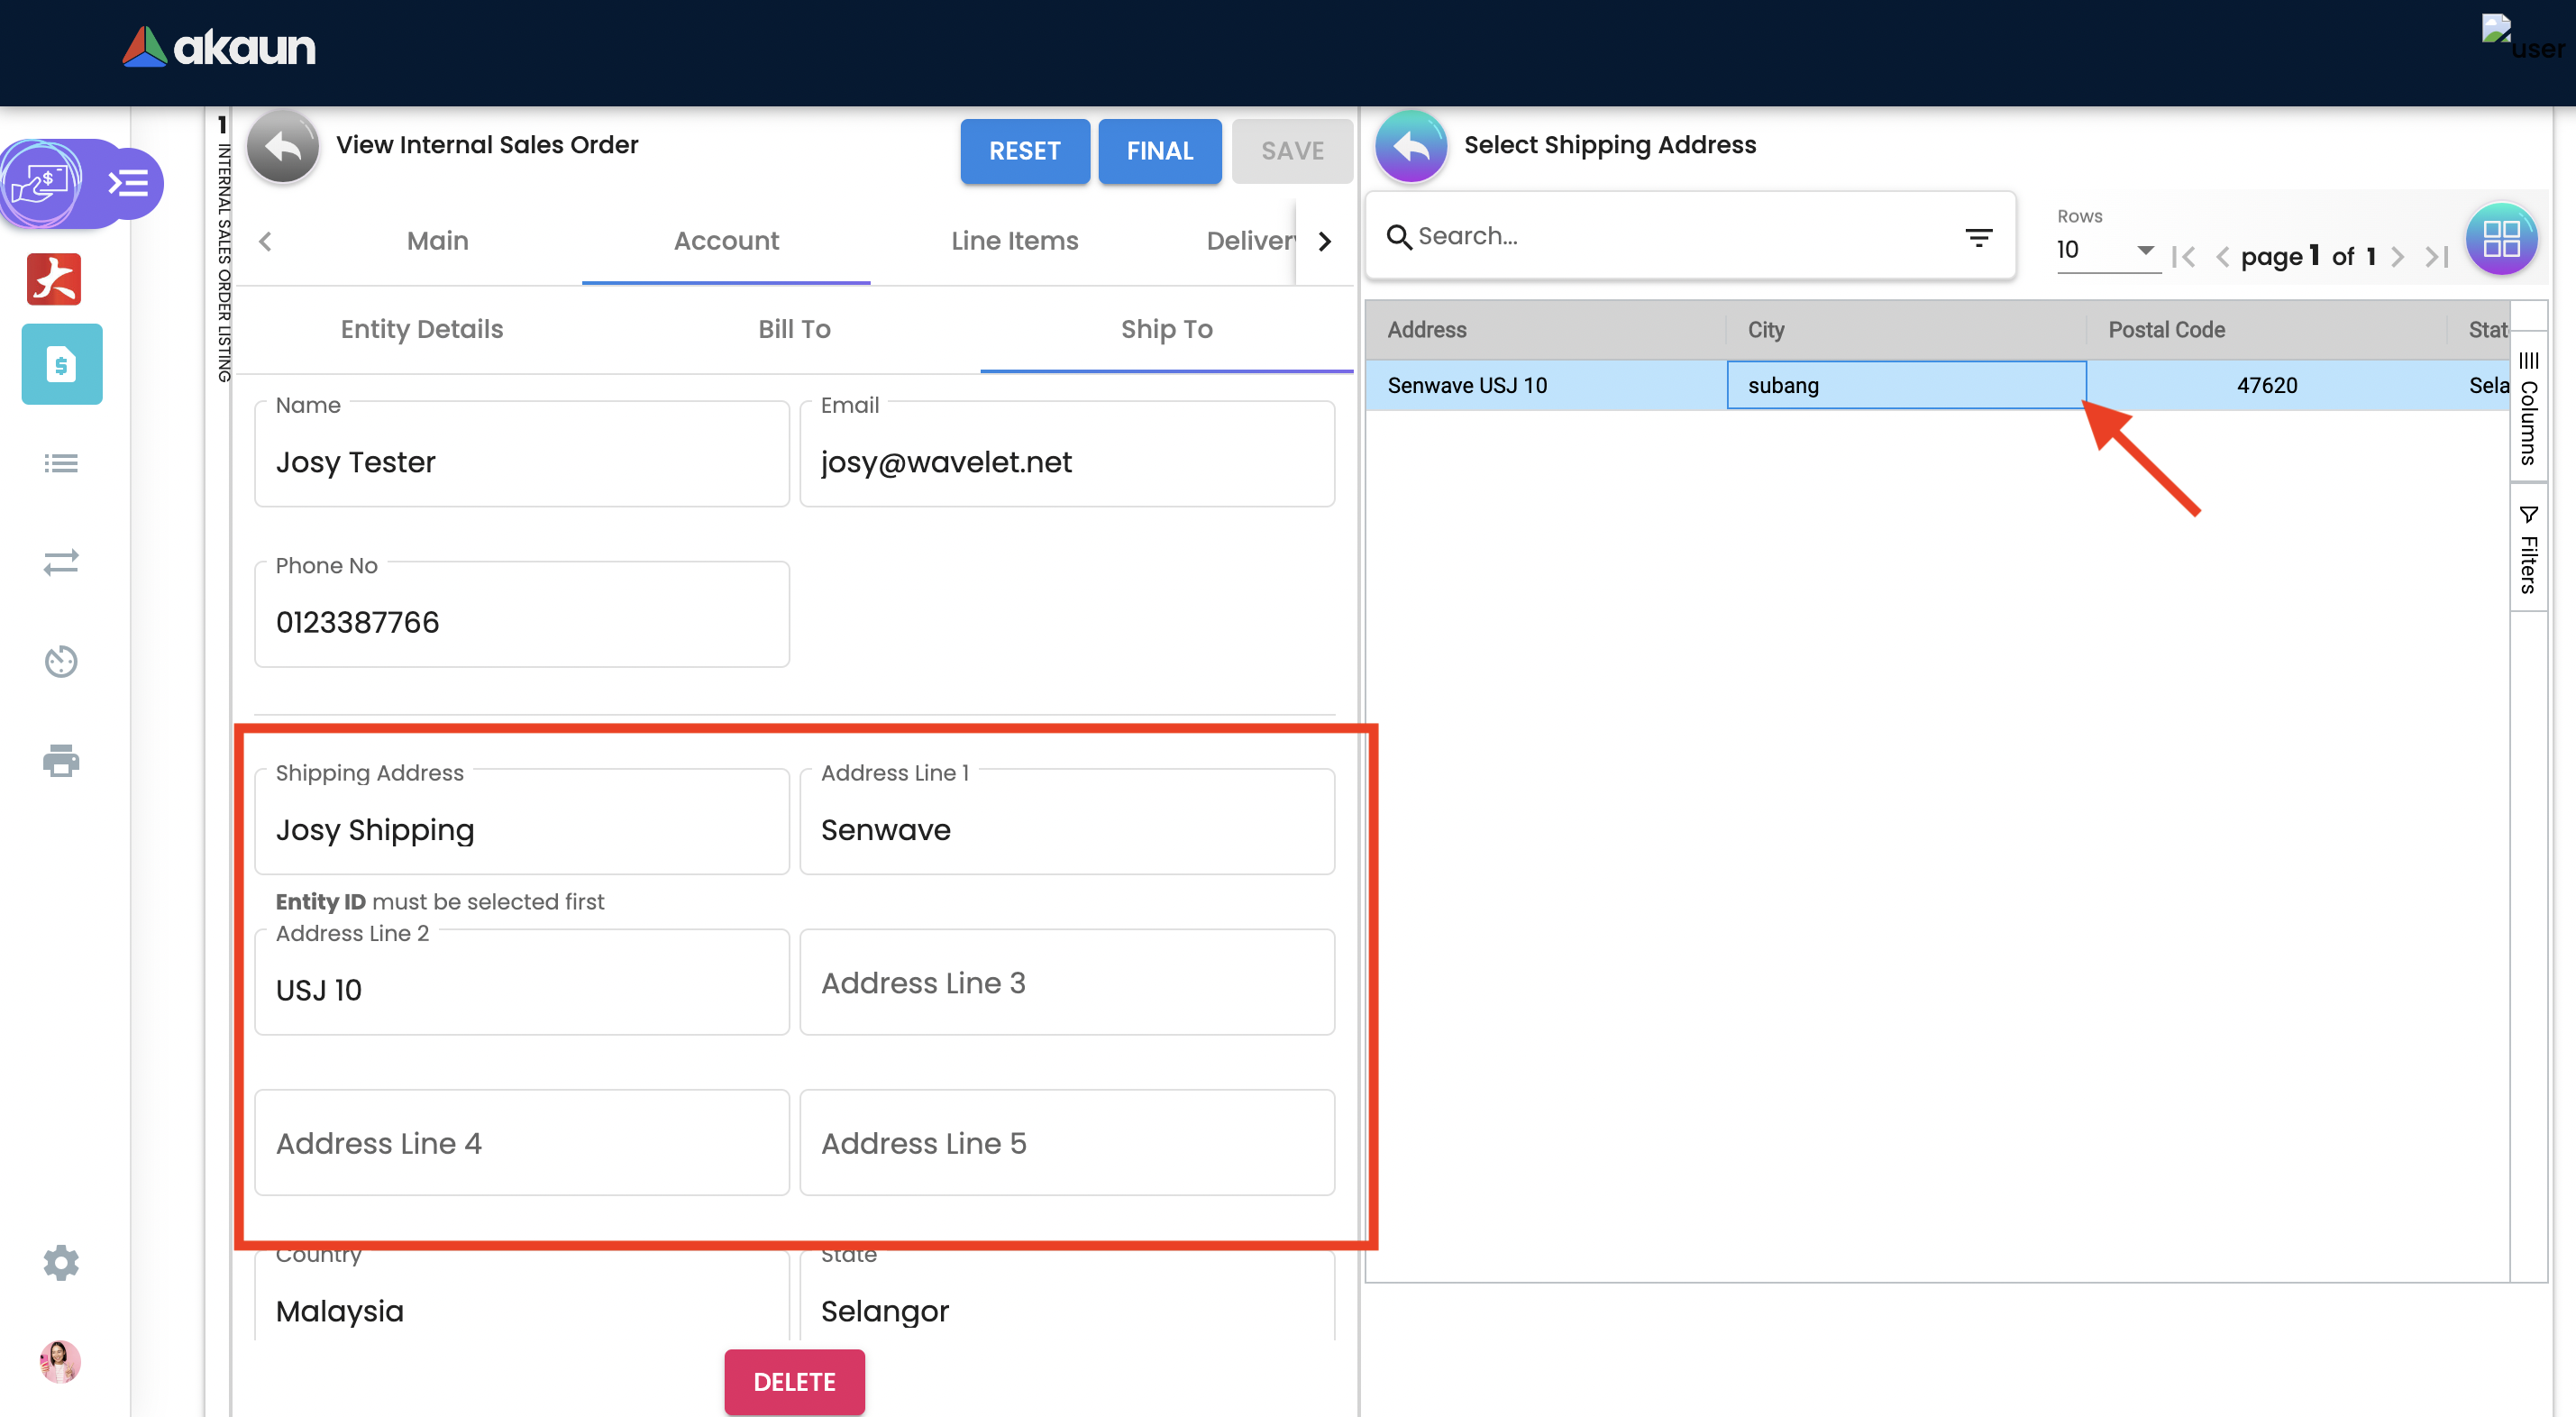Open settings gear in left sidebar
Image resolution: width=2576 pixels, height=1417 pixels.
pyautogui.click(x=61, y=1262)
